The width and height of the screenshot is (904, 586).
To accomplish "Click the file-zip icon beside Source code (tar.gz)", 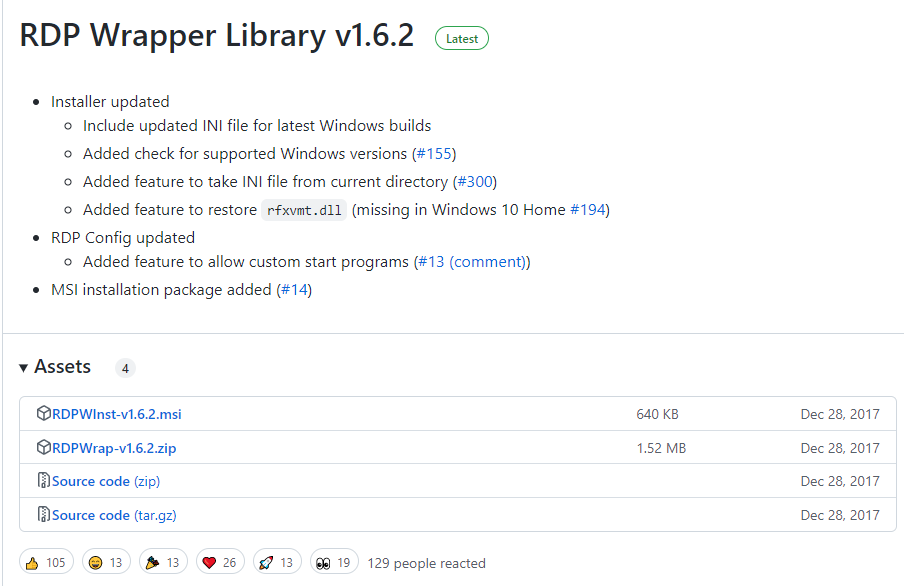I will point(44,514).
